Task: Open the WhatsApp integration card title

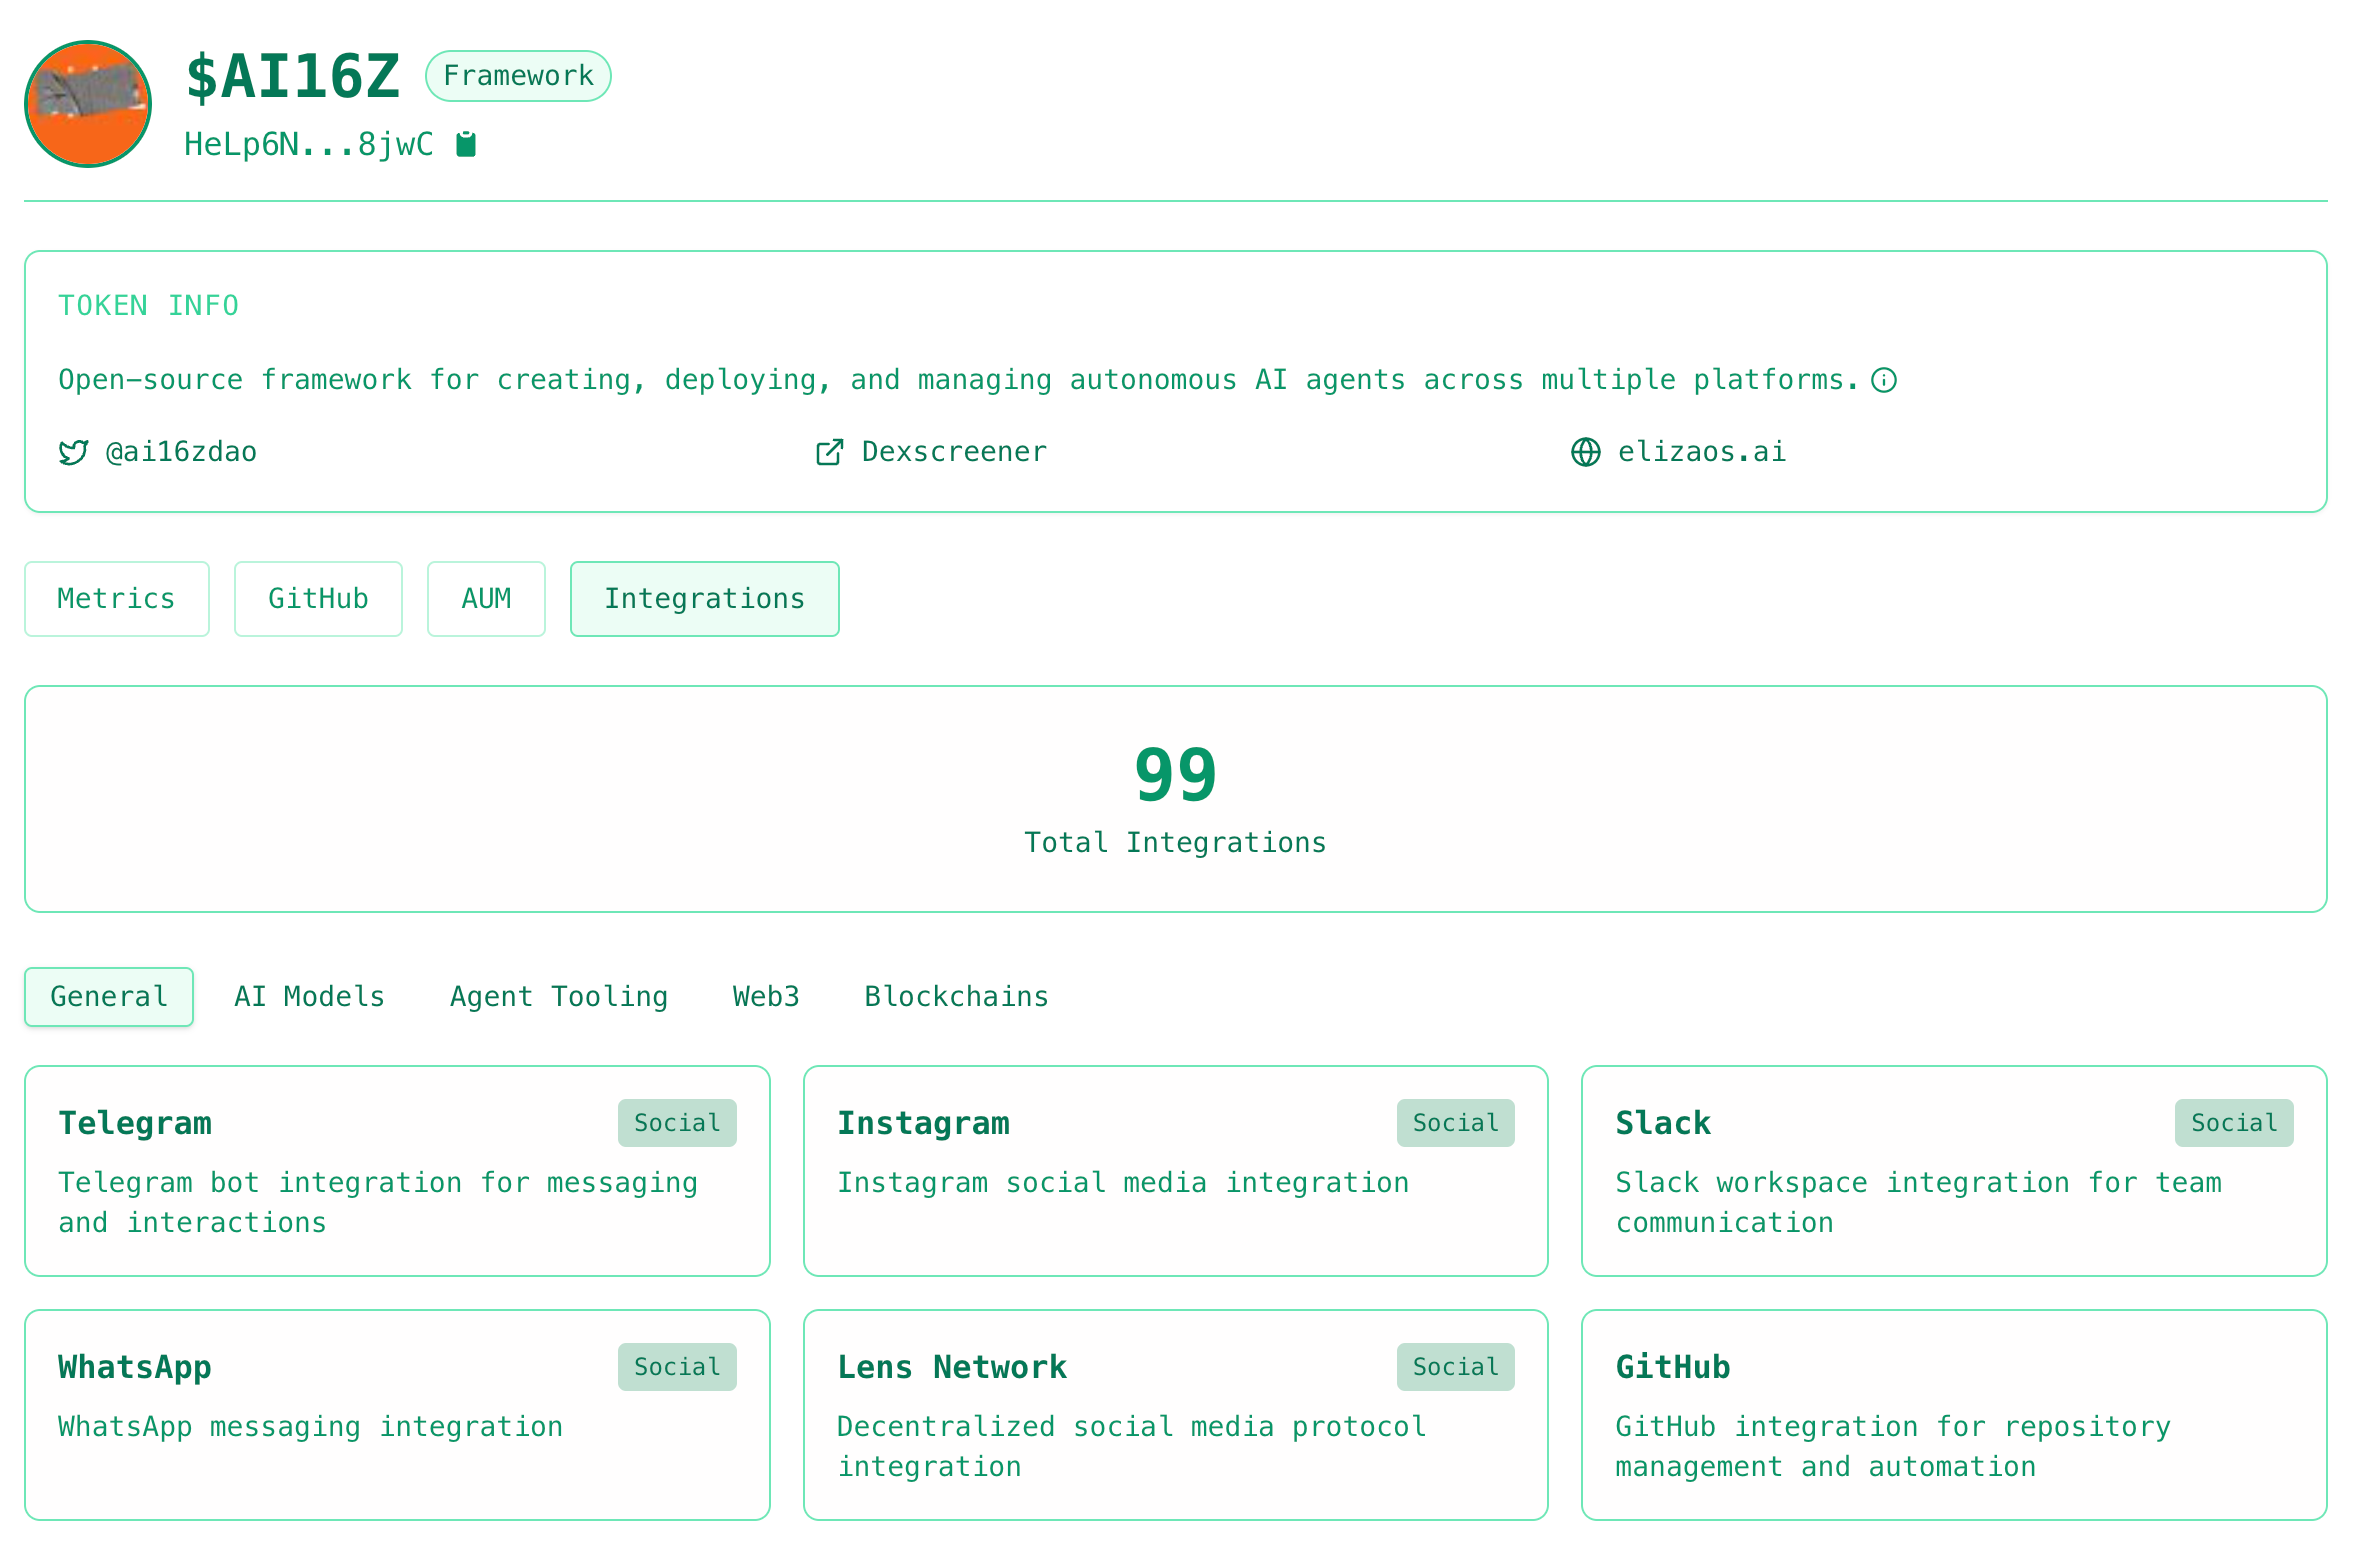Action: coord(135,1367)
